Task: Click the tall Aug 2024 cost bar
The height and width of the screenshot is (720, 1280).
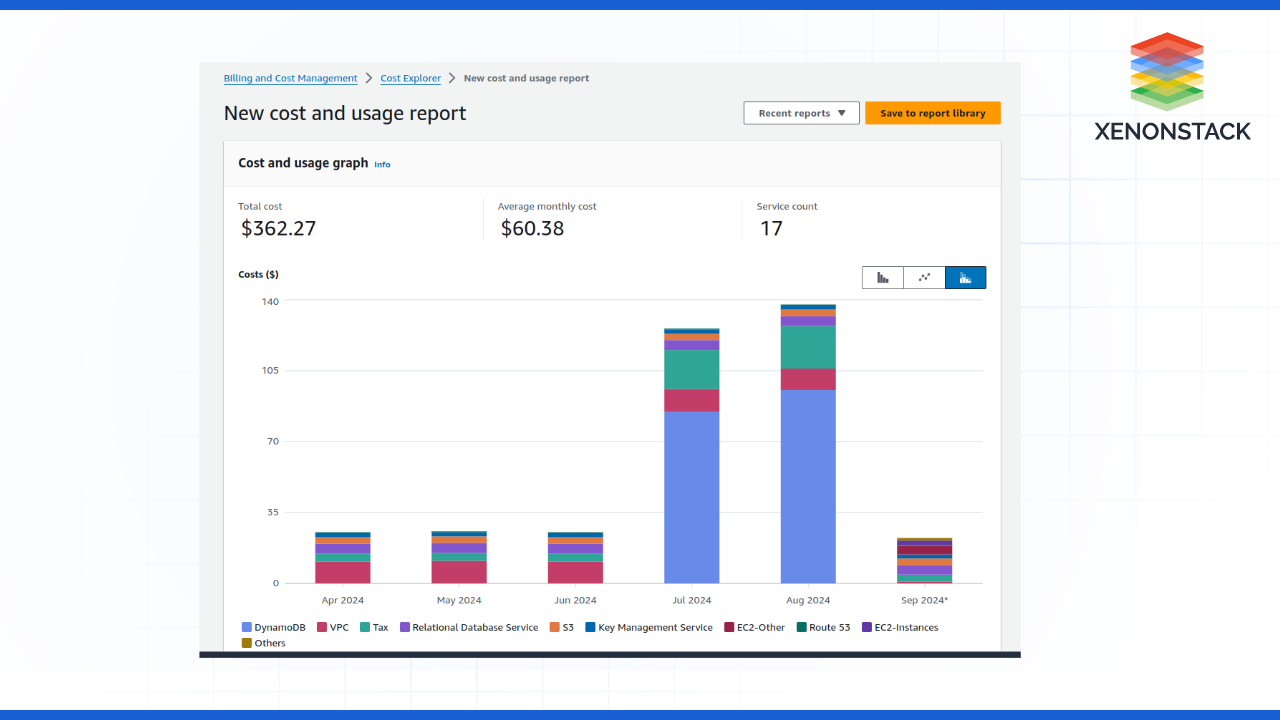Action: (807, 450)
